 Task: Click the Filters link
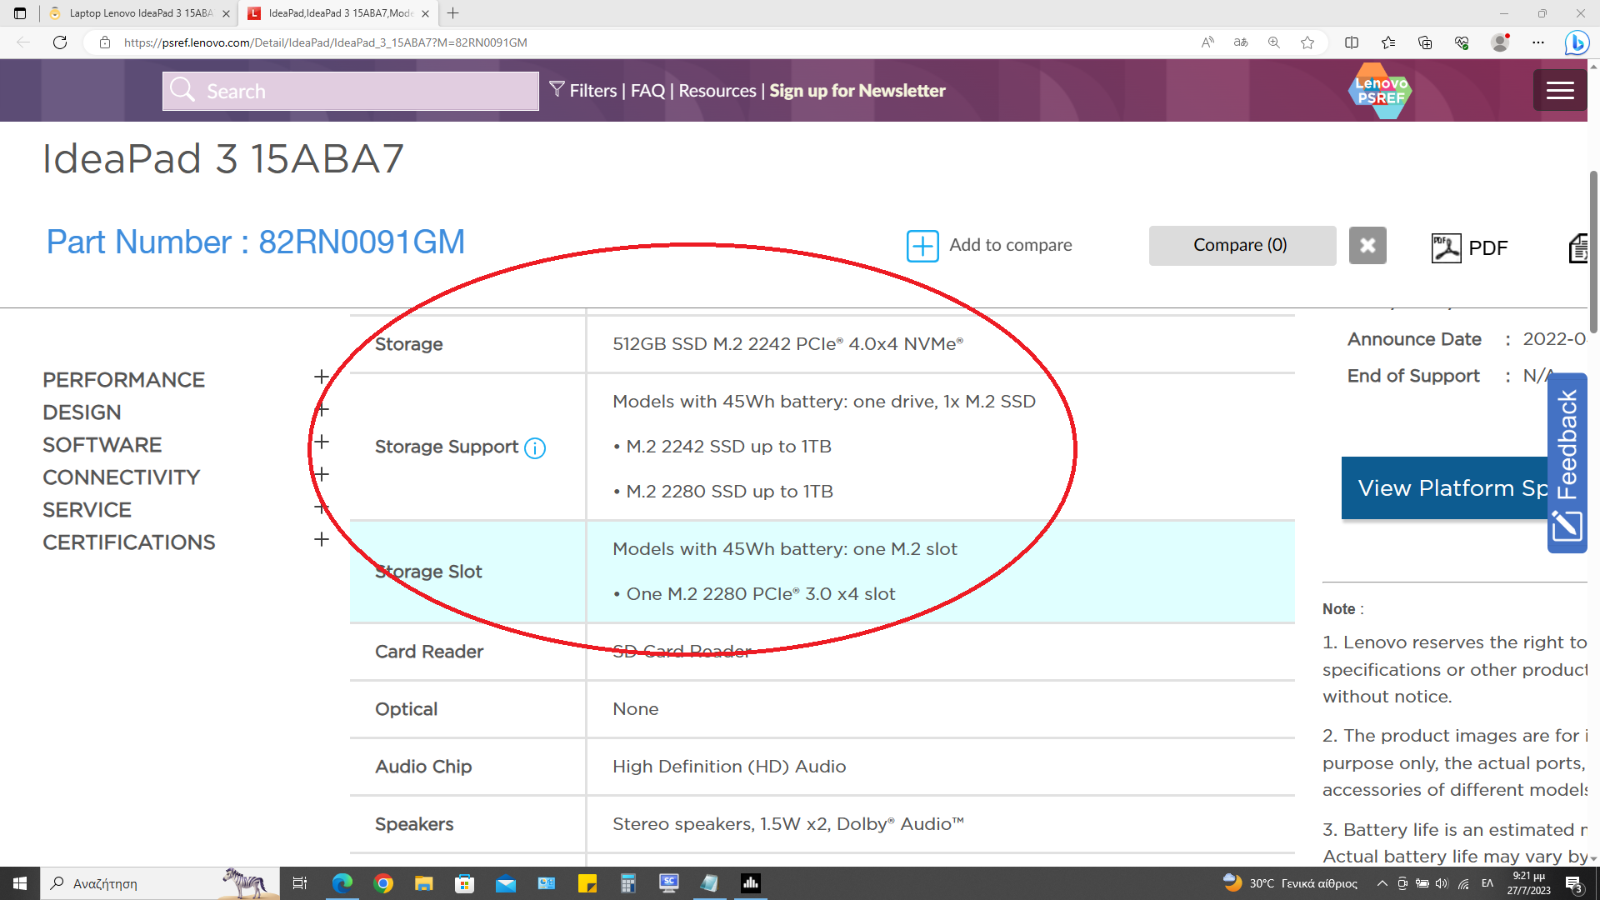click(x=593, y=91)
